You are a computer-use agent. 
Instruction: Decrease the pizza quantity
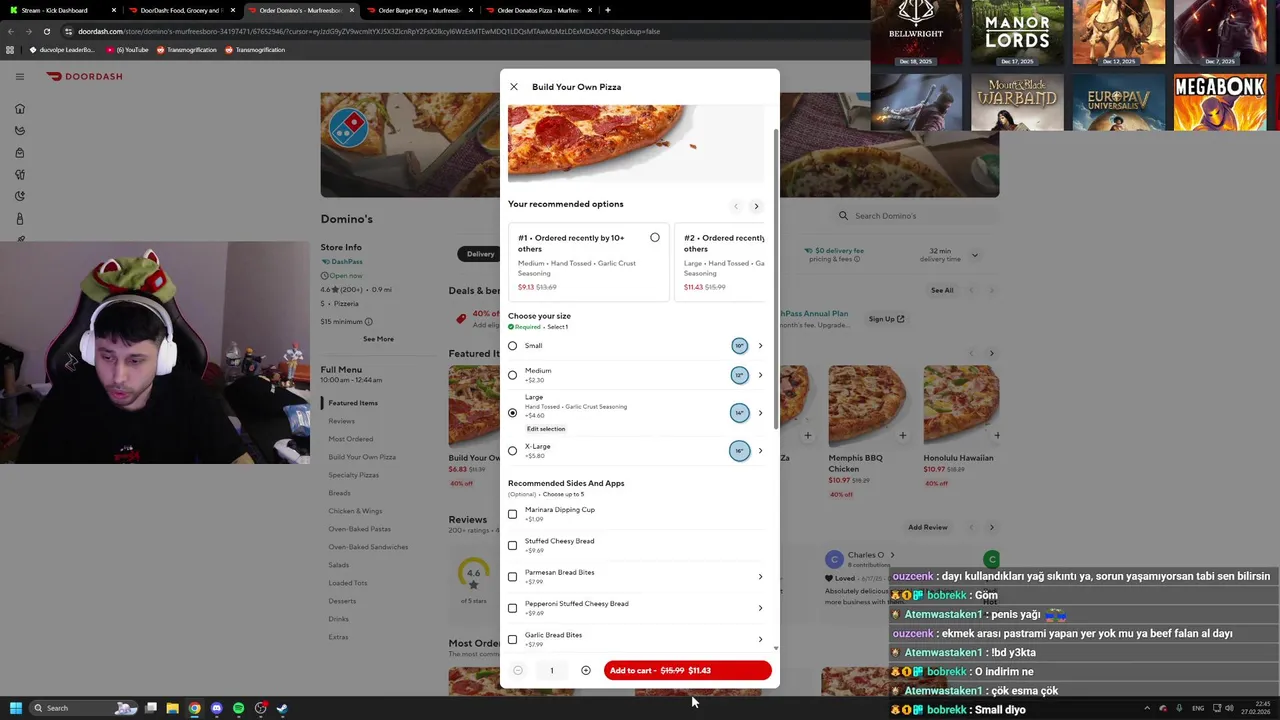(x=518, y=671)
